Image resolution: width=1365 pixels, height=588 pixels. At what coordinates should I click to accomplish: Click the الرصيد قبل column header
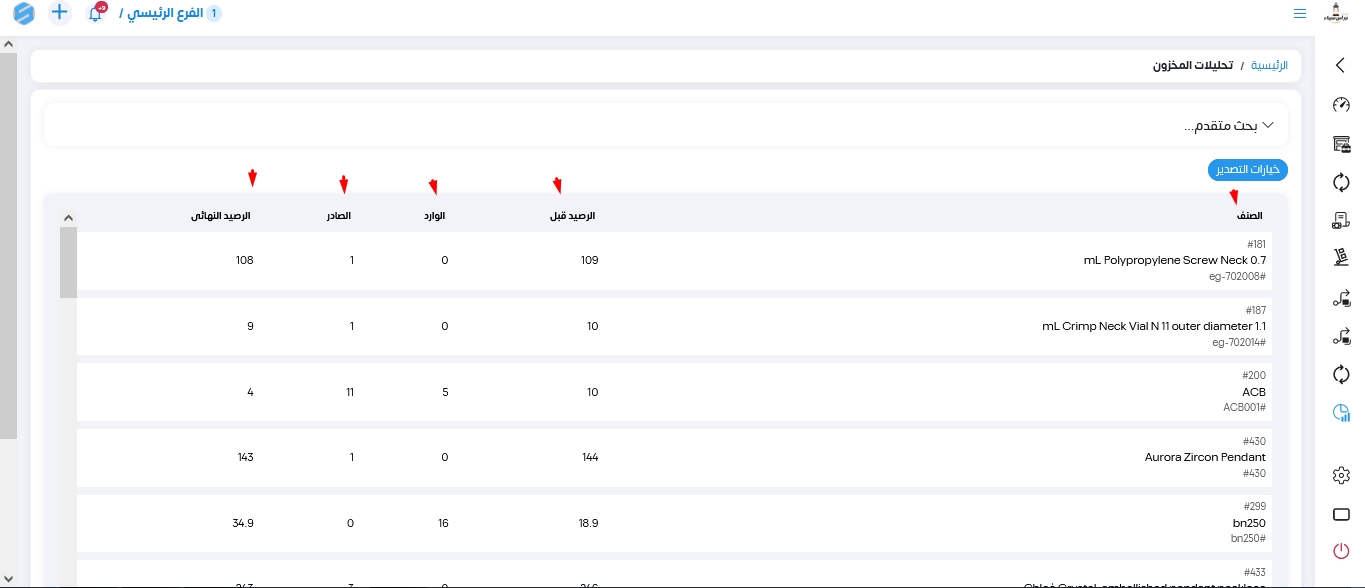click(x=575, y=216)
